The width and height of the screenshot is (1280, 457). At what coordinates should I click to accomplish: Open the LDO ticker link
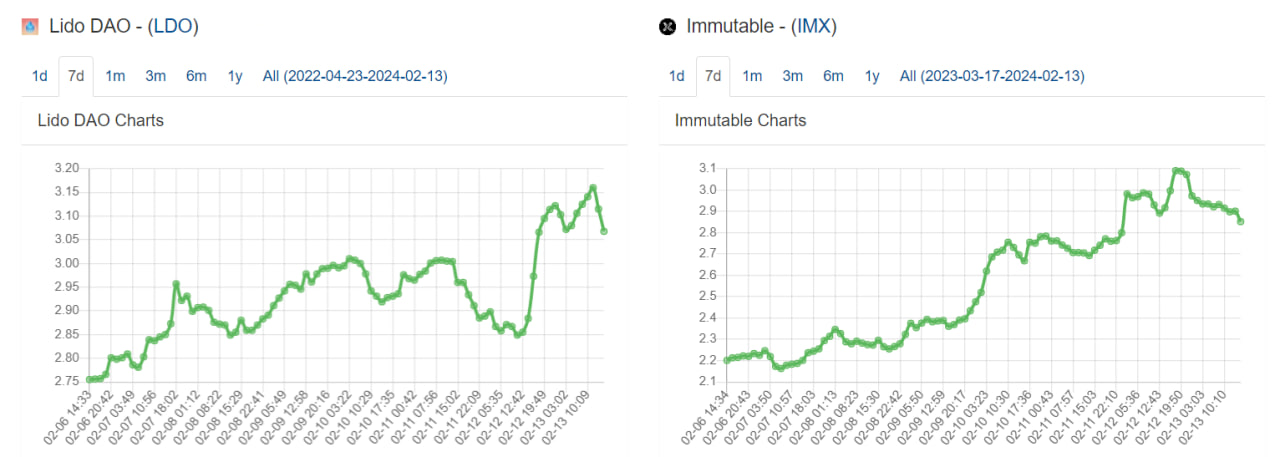click(x=173, y=27)
